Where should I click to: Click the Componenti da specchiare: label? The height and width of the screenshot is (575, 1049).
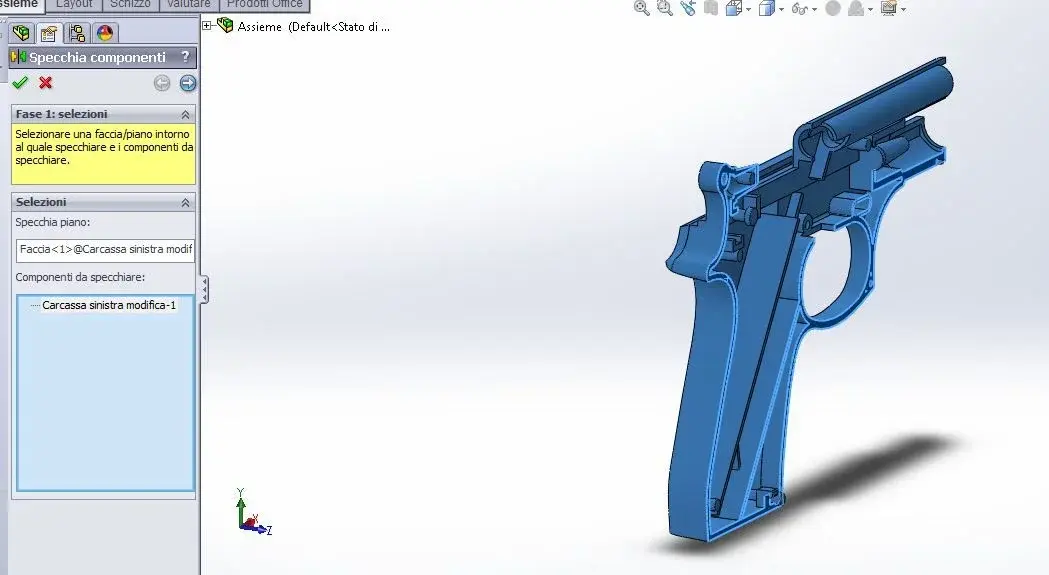click(x=80, y=277)
